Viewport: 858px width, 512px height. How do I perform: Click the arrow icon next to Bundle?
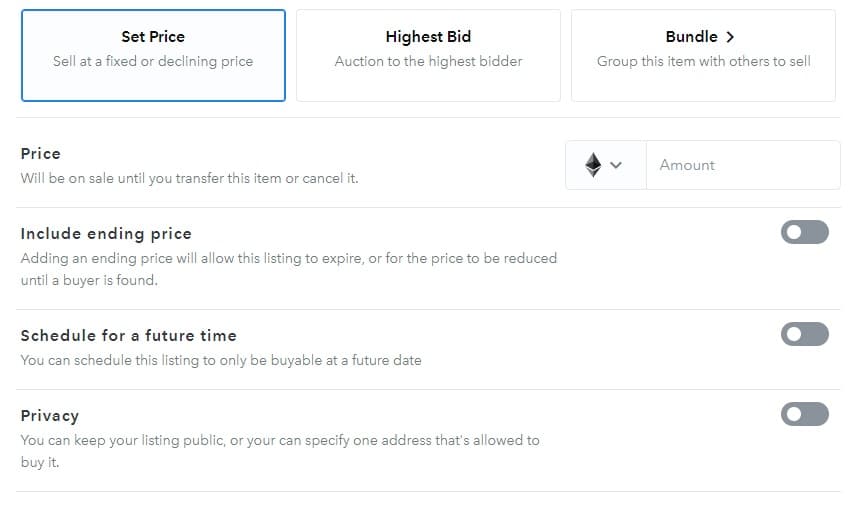(730, 37)
